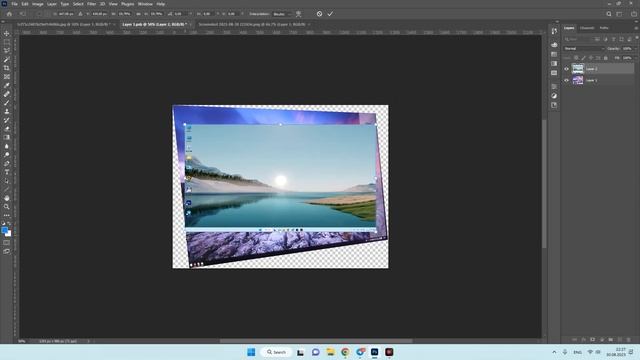This screenshot has height=360, width=640.
Task: Open the File menu
Action: pyautogui.click(x=14, y=4)
